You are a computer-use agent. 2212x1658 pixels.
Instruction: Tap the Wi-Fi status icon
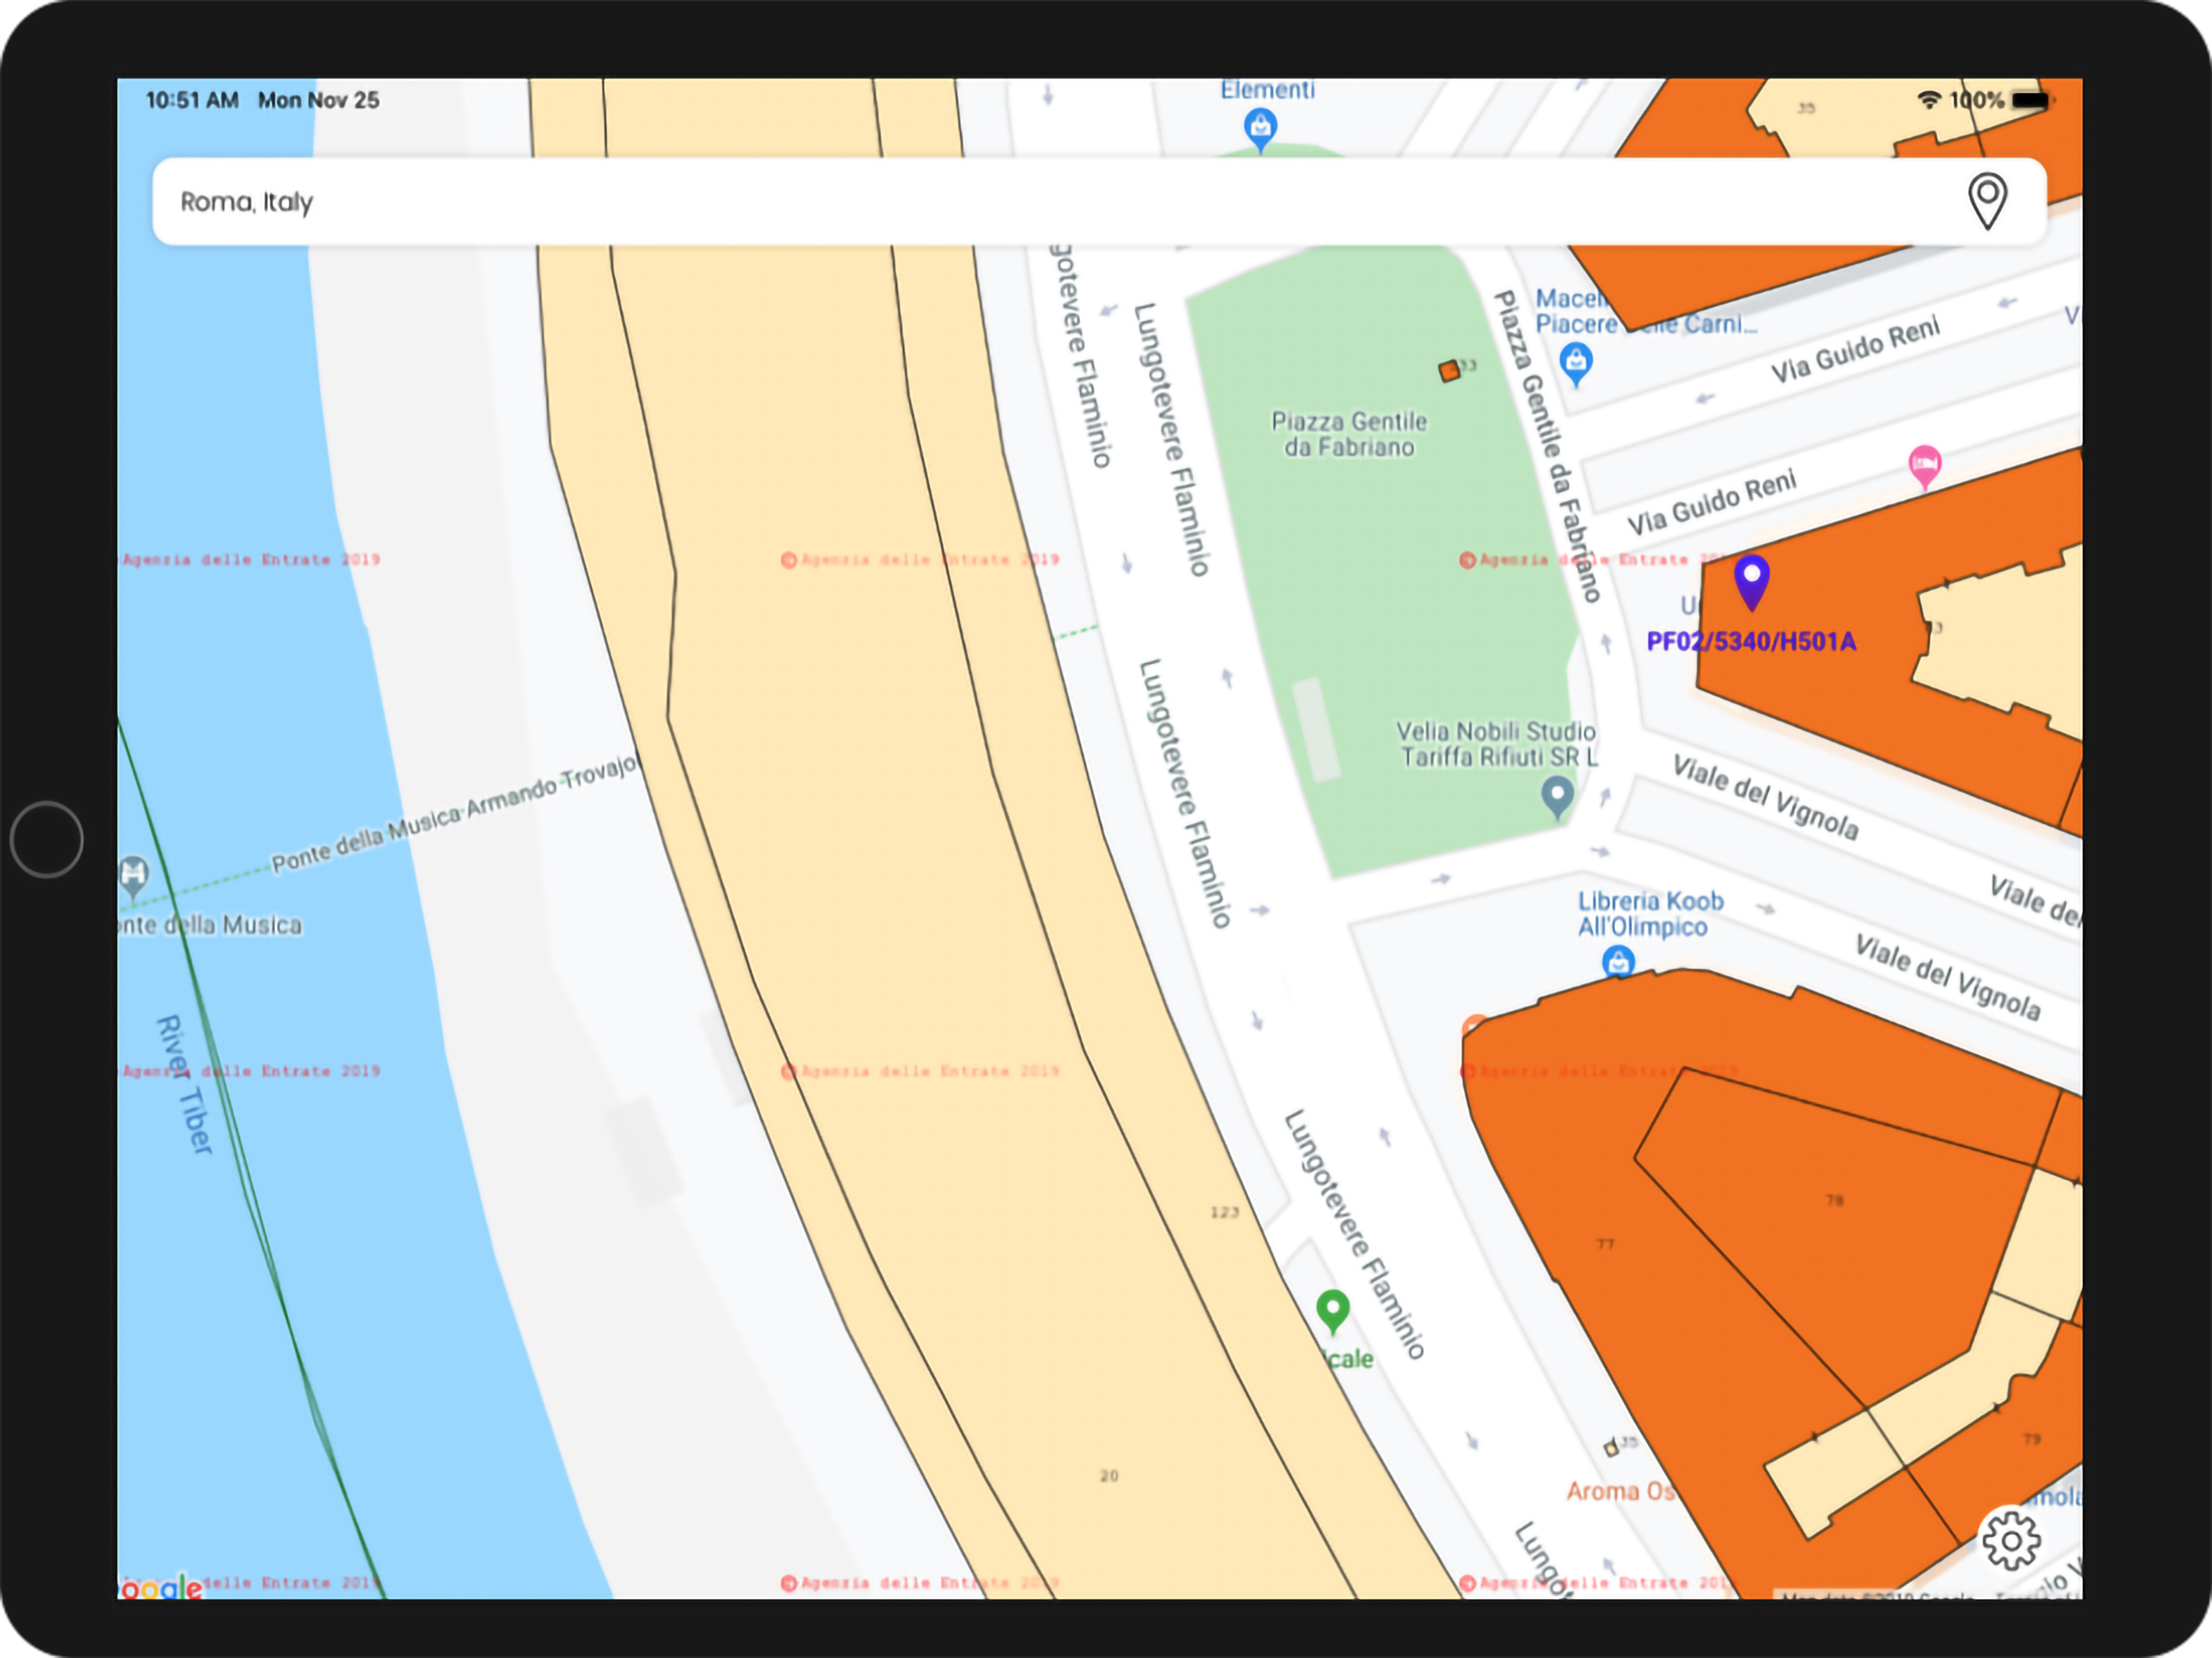[x=1929, y=100]
